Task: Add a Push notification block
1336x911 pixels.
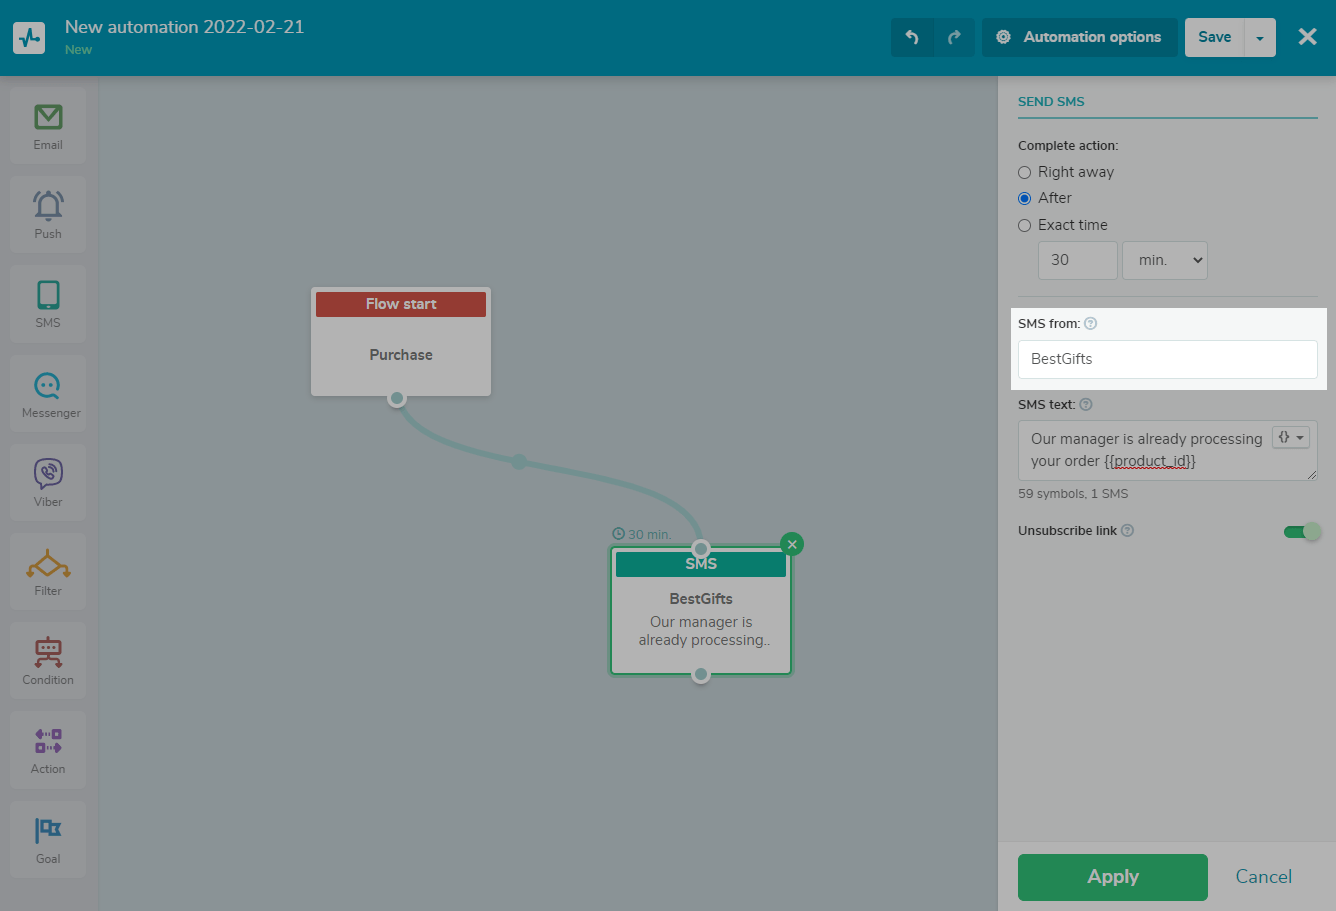Action: [x=48, y=214]
